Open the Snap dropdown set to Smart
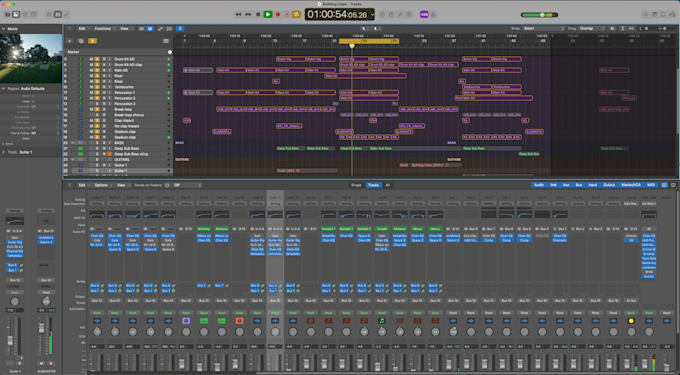This screenshot has height=375, width=680. [x=543, y=29]
